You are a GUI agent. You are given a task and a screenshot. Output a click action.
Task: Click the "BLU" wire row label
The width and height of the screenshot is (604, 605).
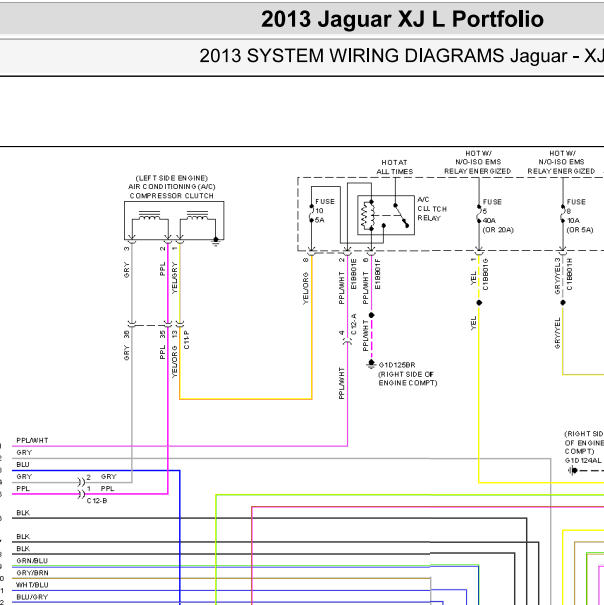point(23,465)
